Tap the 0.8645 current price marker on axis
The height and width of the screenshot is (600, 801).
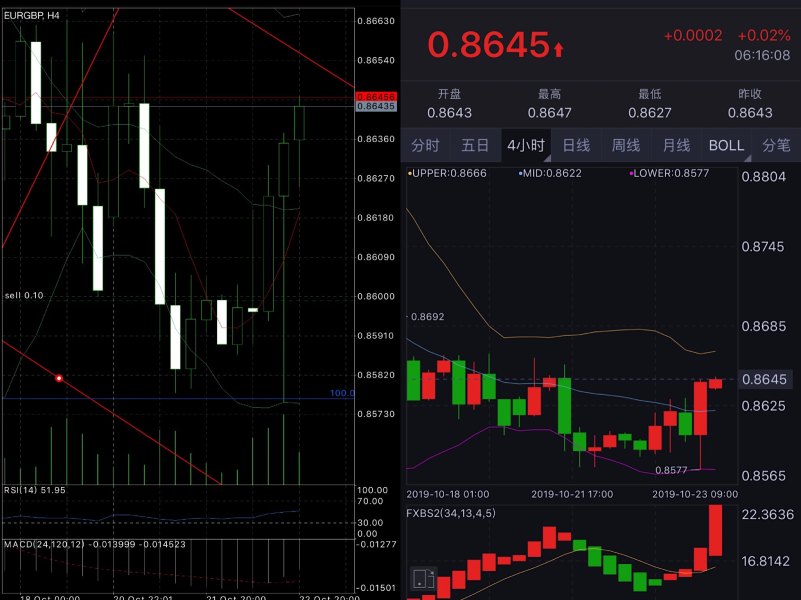[765, 379]
